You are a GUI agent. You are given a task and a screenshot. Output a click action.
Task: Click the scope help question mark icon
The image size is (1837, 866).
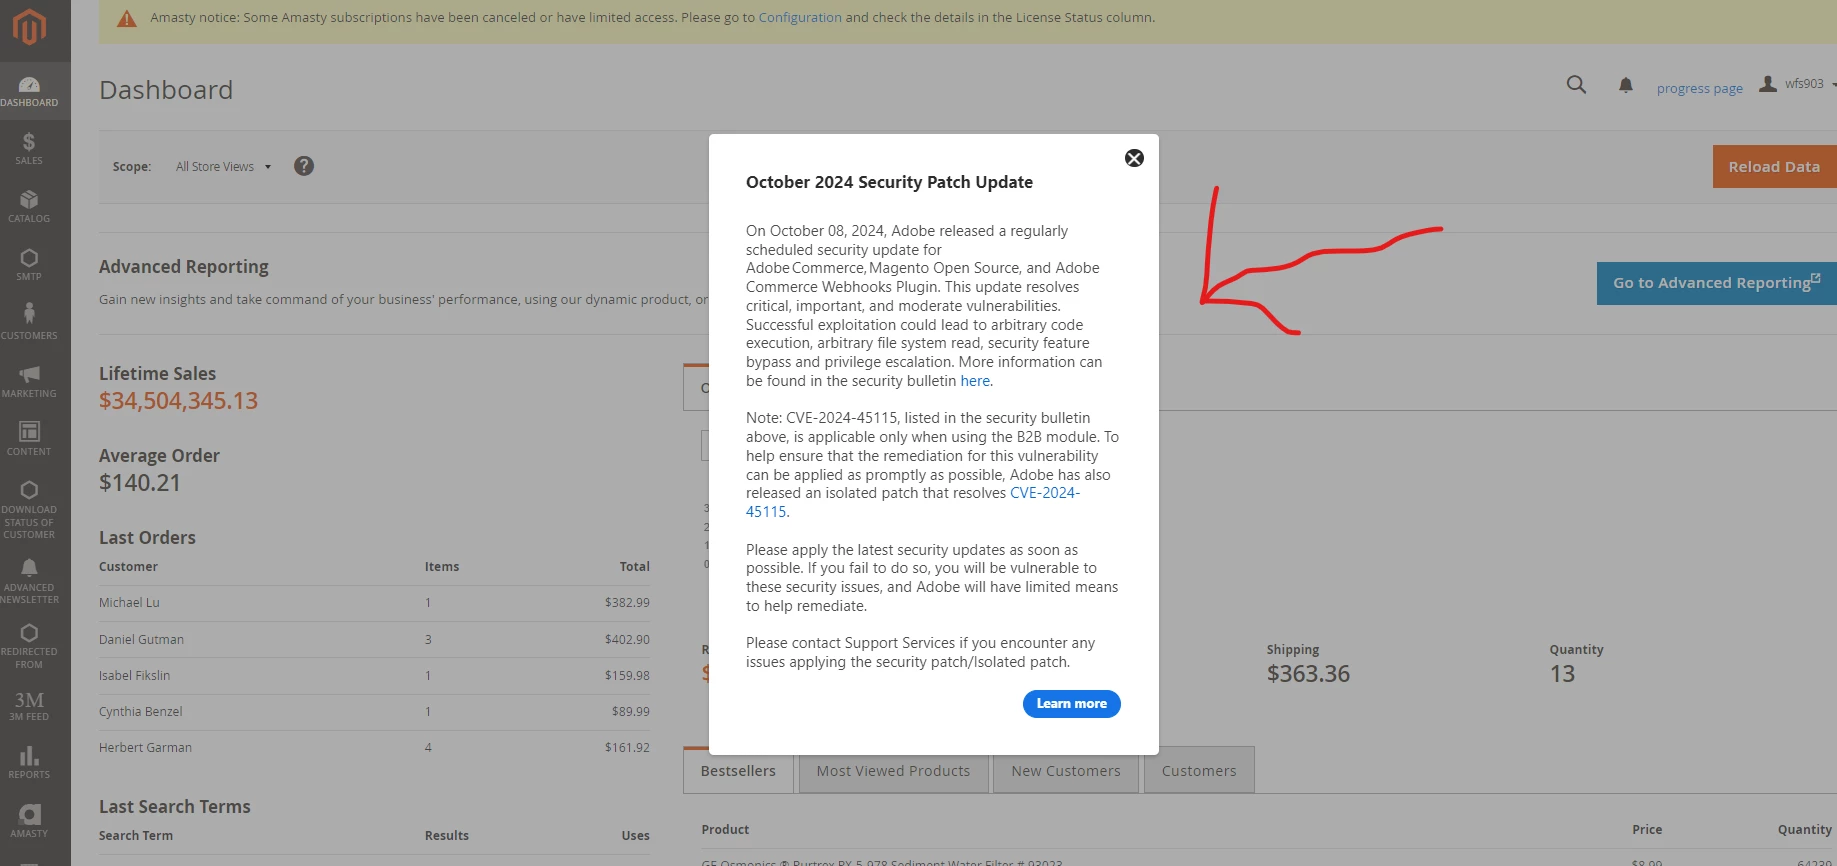(x=304, y=166)
